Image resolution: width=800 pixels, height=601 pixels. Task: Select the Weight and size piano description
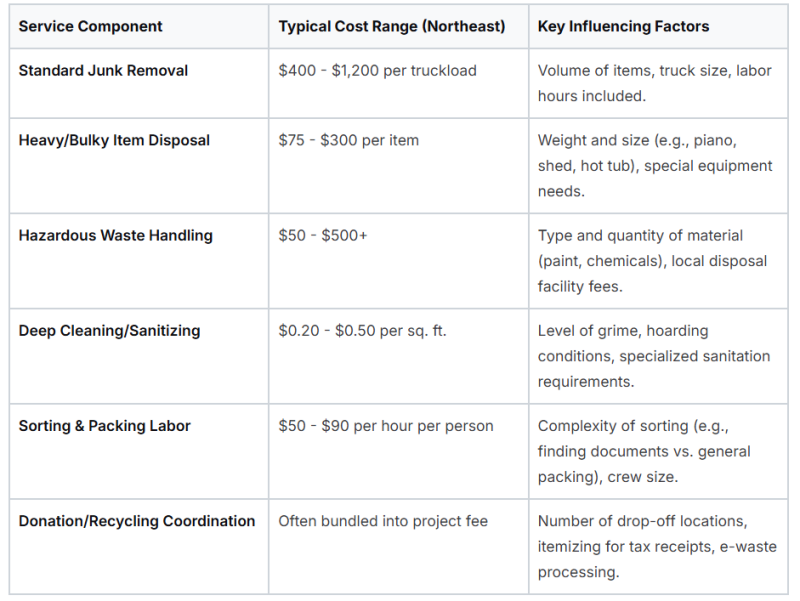pos(655,166)
